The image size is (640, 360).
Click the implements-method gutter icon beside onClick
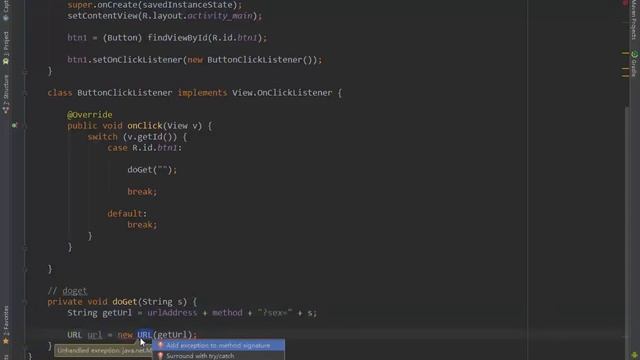point(14,125)
